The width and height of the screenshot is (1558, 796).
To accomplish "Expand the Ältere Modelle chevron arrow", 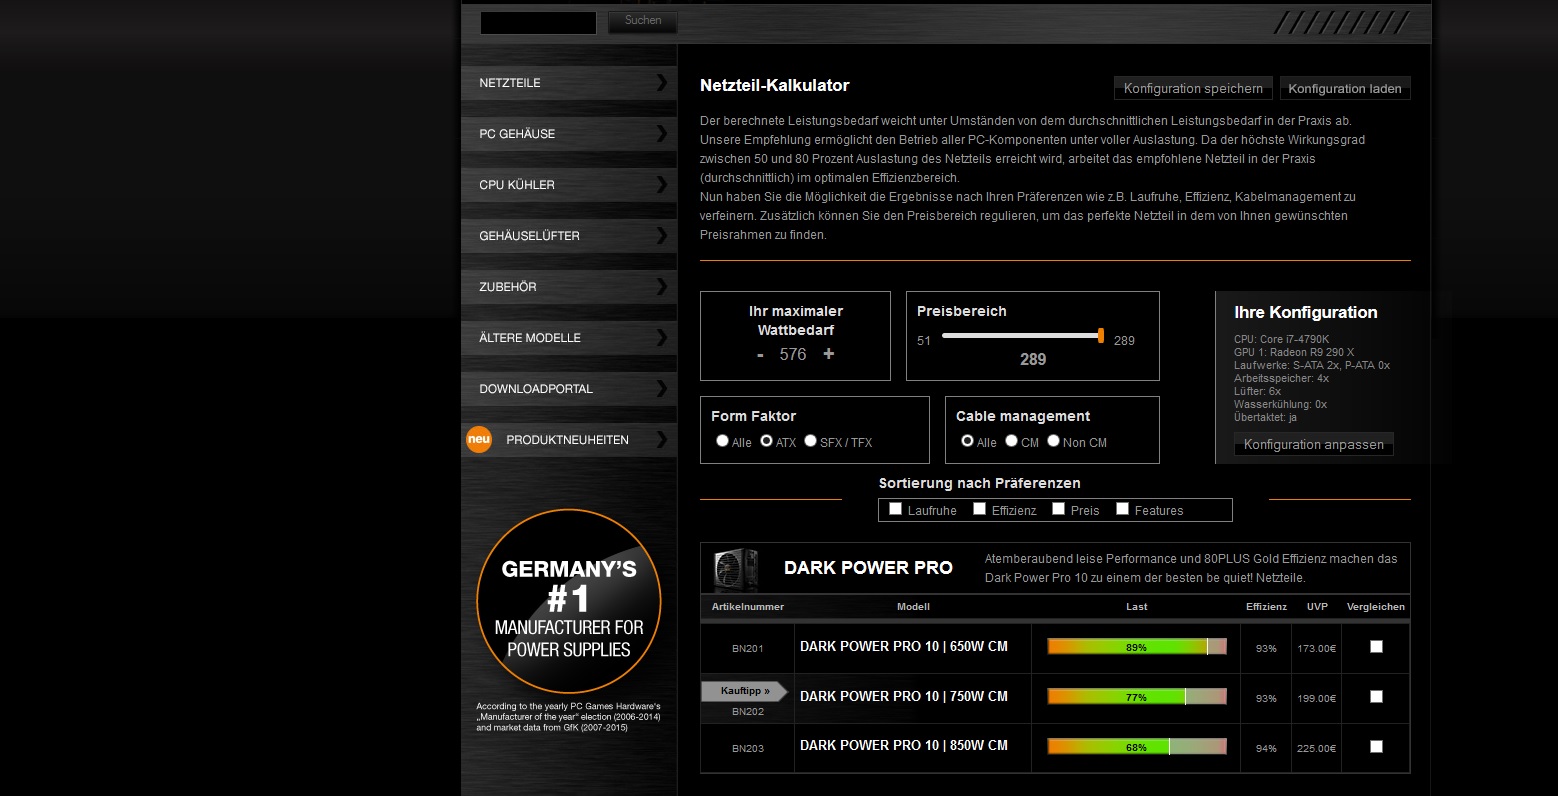I will [661, 337].
